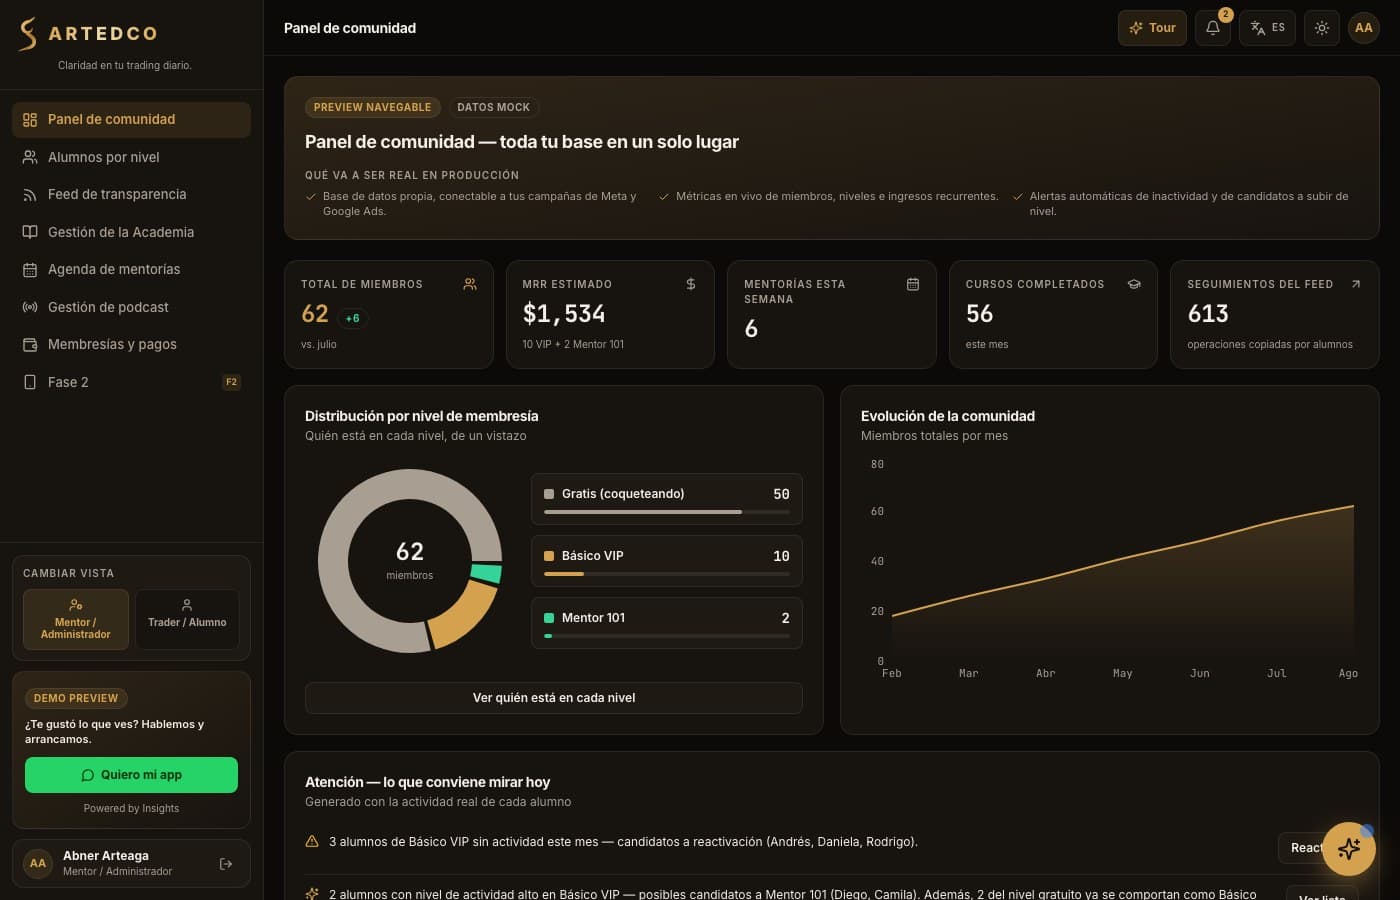Click the Gratis gray color swatch
This screenshot has width=1400, height=900.
549,494
